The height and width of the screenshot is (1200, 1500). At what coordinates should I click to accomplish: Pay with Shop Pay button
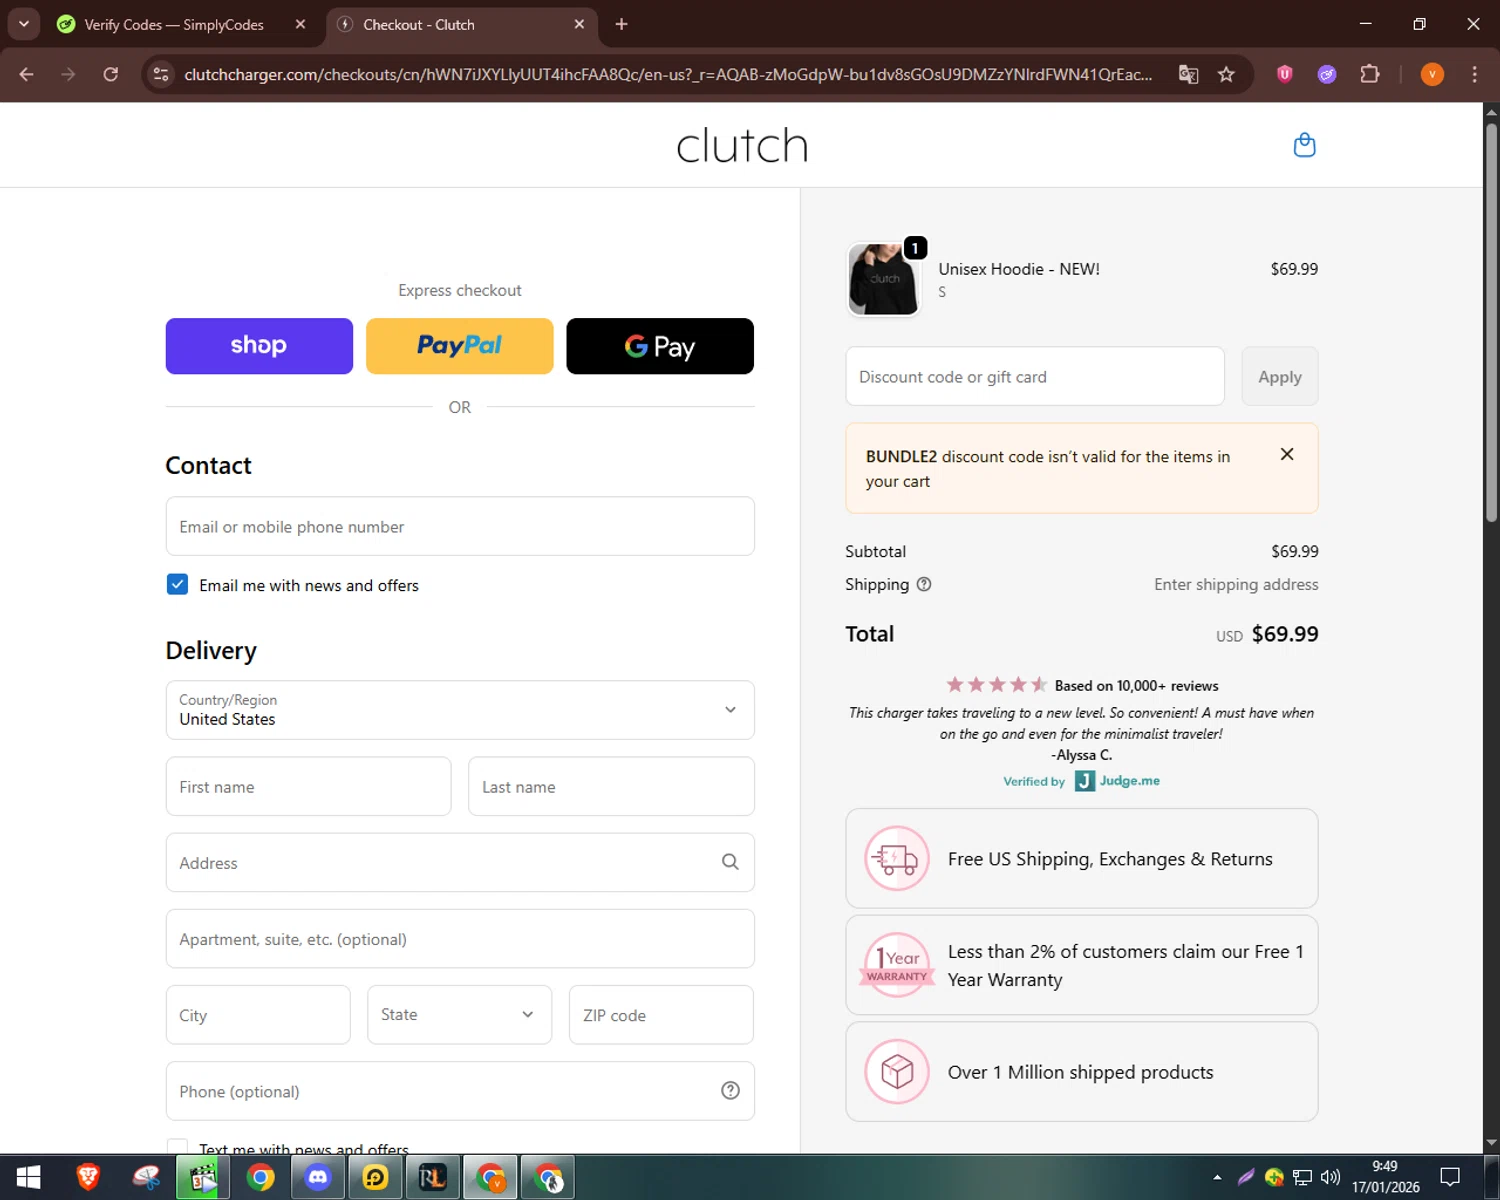pos(259,346)
